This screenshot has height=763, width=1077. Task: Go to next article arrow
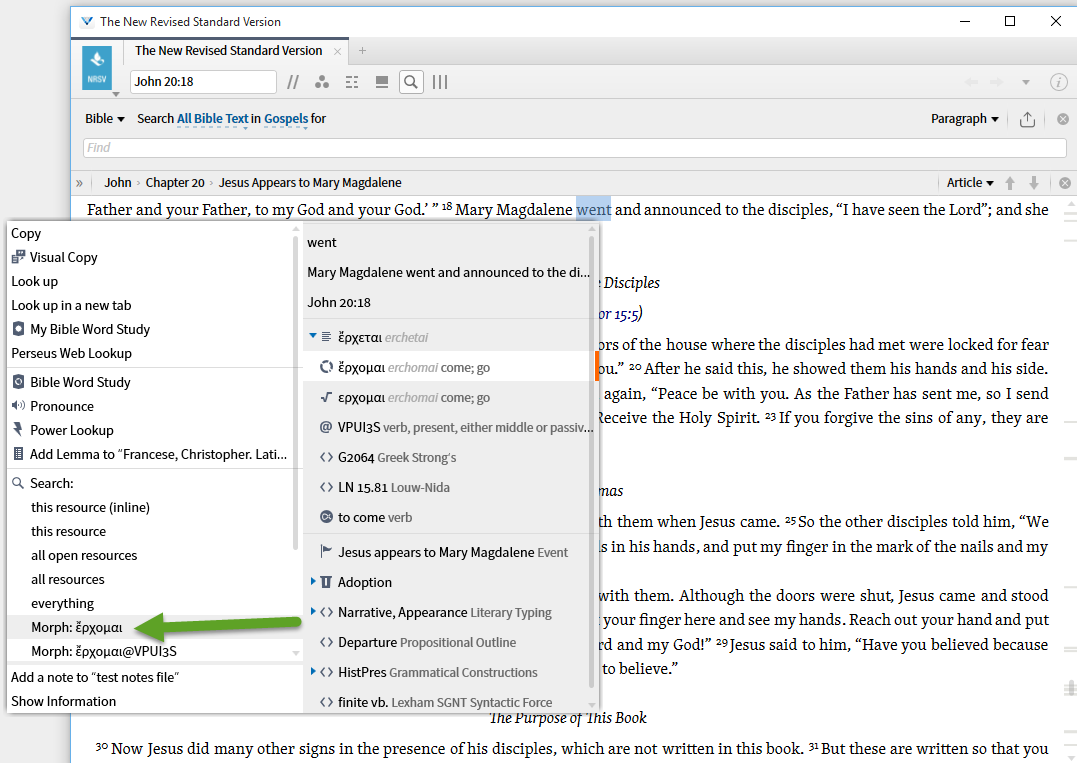[1034, 183]
